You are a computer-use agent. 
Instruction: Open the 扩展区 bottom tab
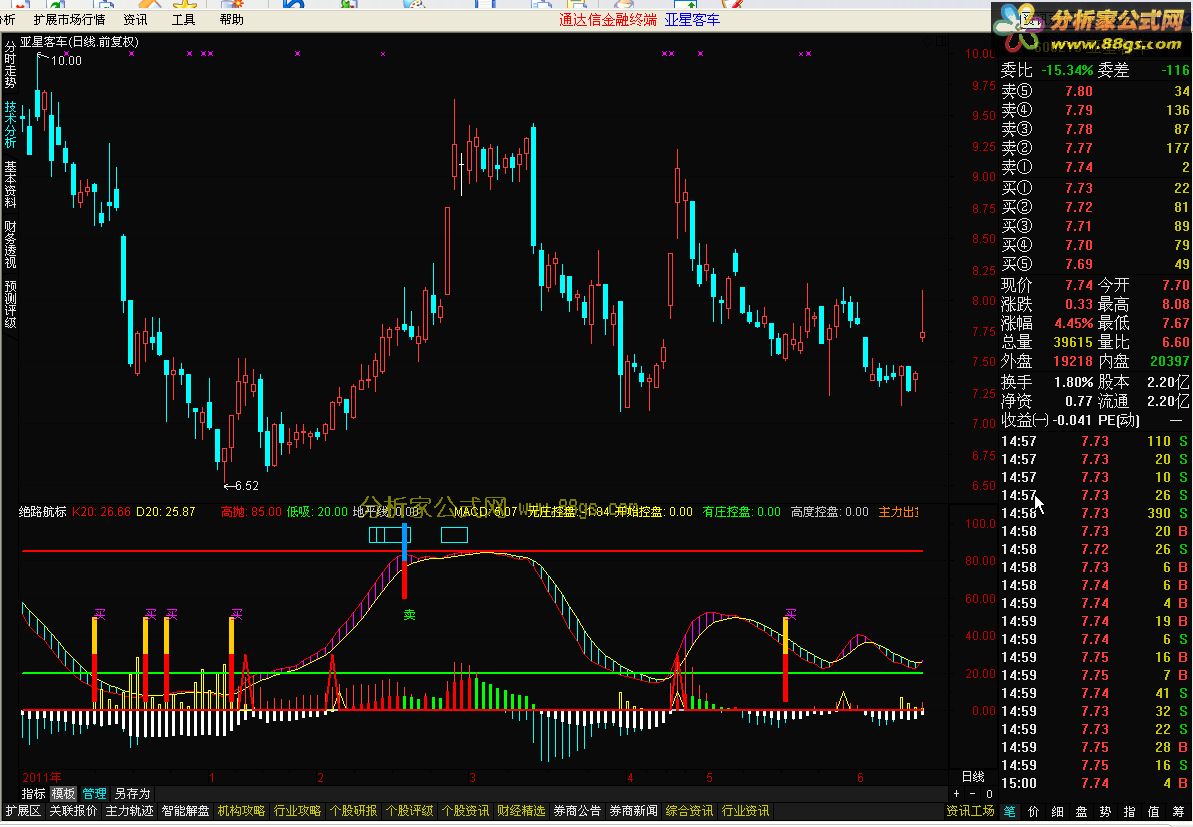tap(23, 811)
